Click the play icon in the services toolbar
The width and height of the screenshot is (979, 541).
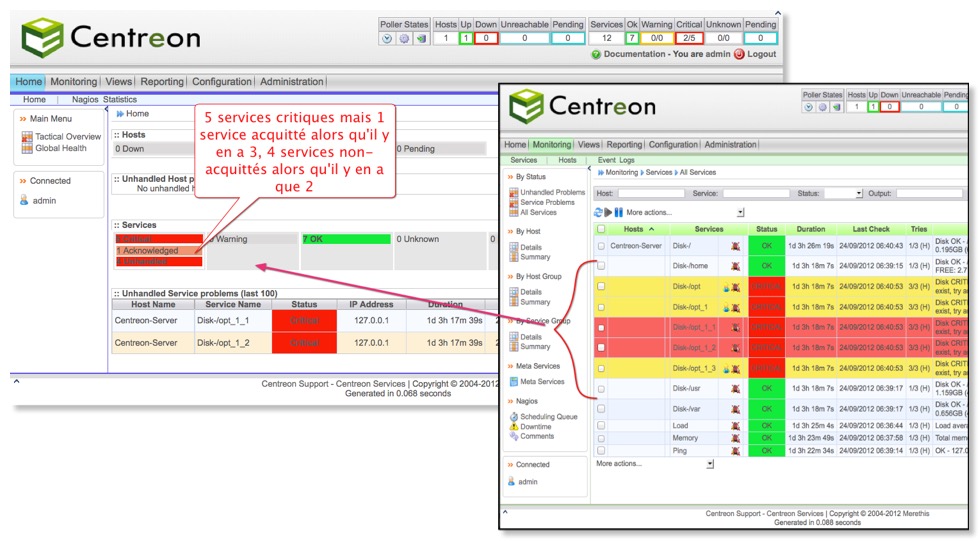(x=608, y=212)
